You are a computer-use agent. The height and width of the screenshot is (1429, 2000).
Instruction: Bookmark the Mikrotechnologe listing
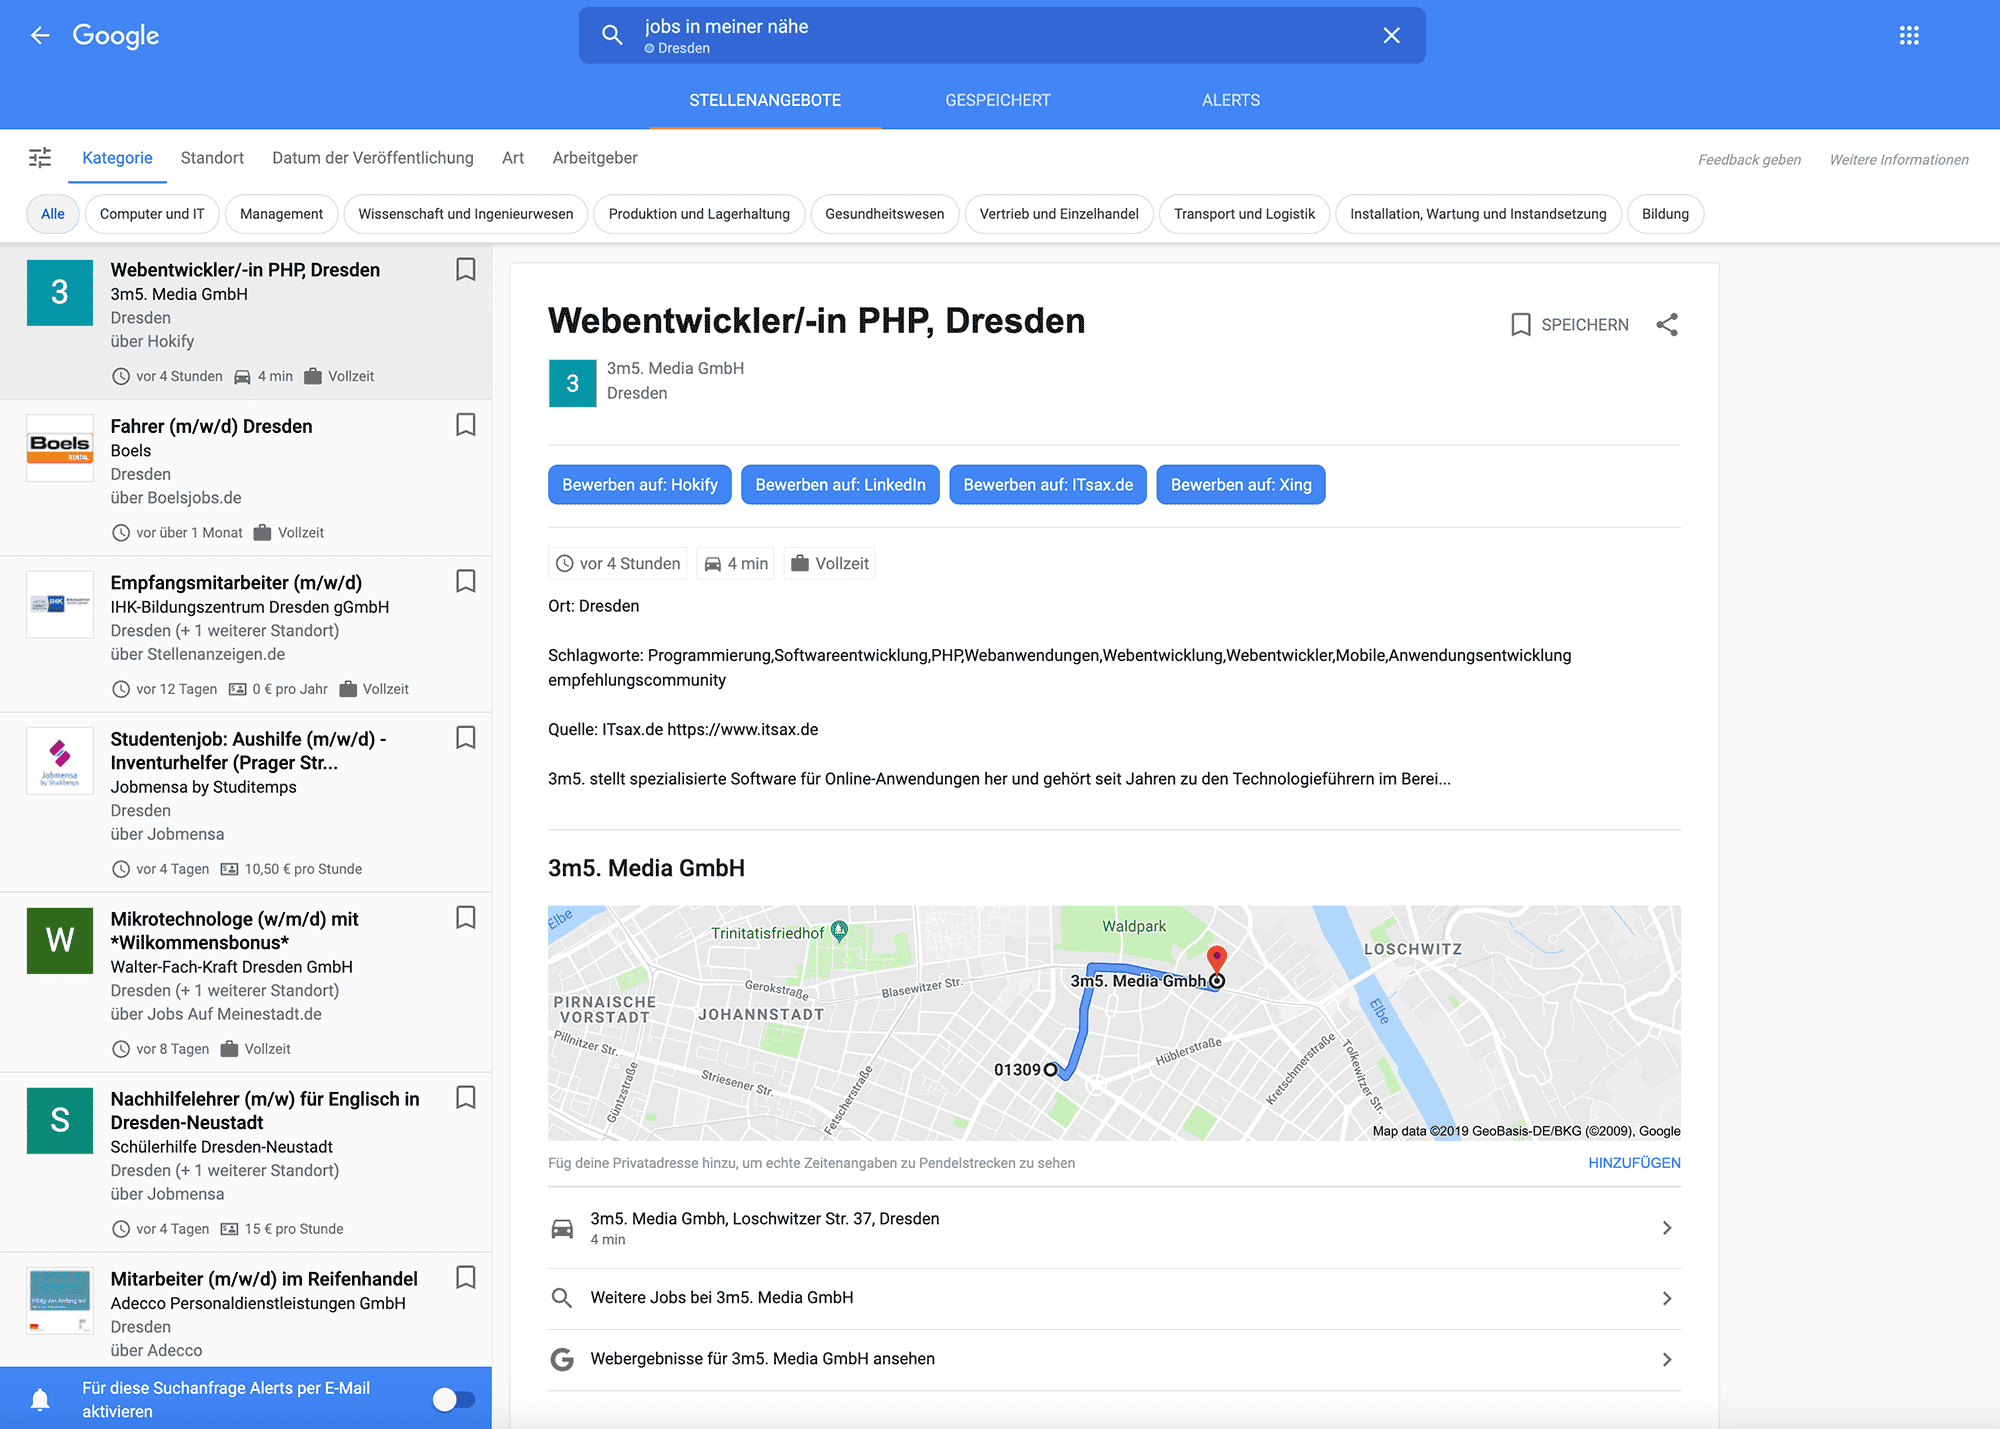(x=465, y=917)
